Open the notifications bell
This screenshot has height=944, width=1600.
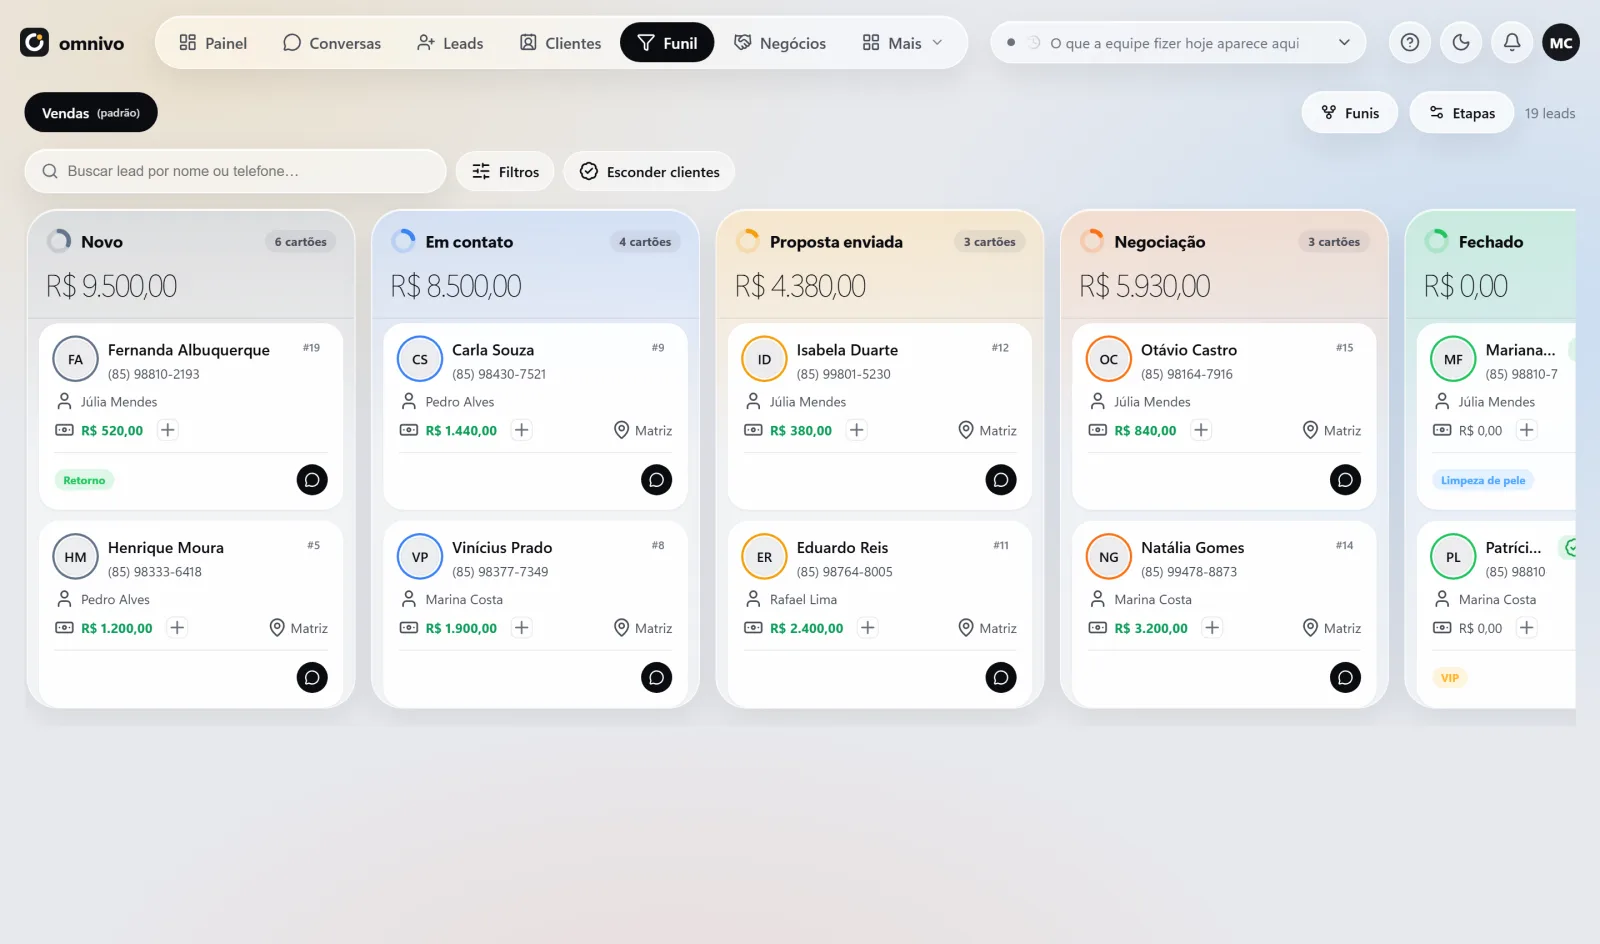pos(1512,43)
